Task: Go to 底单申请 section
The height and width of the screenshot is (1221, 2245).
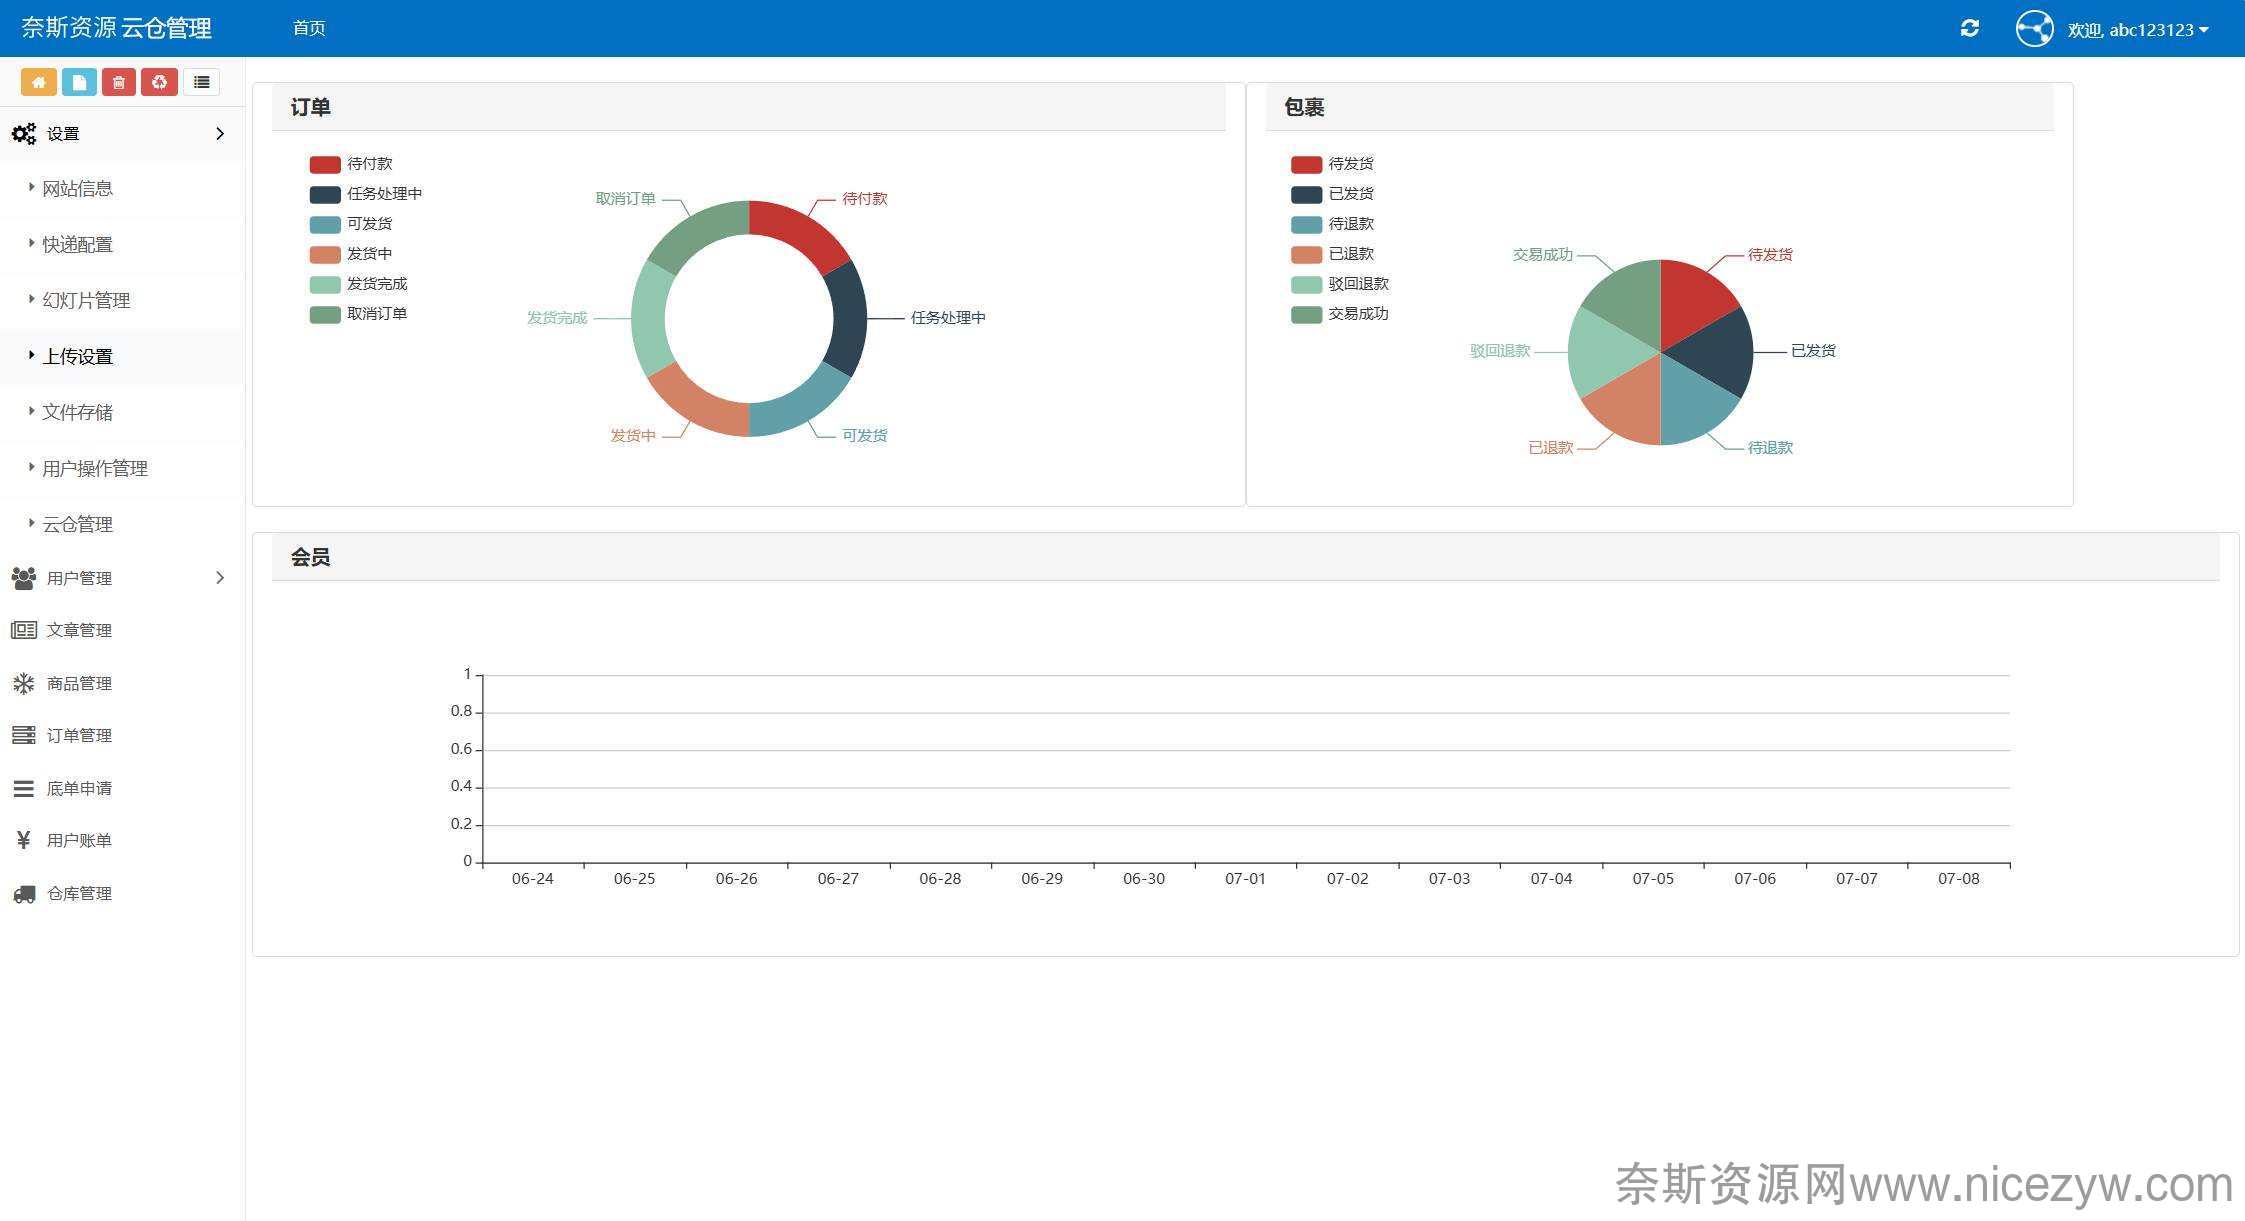Action: click(122, 788)
